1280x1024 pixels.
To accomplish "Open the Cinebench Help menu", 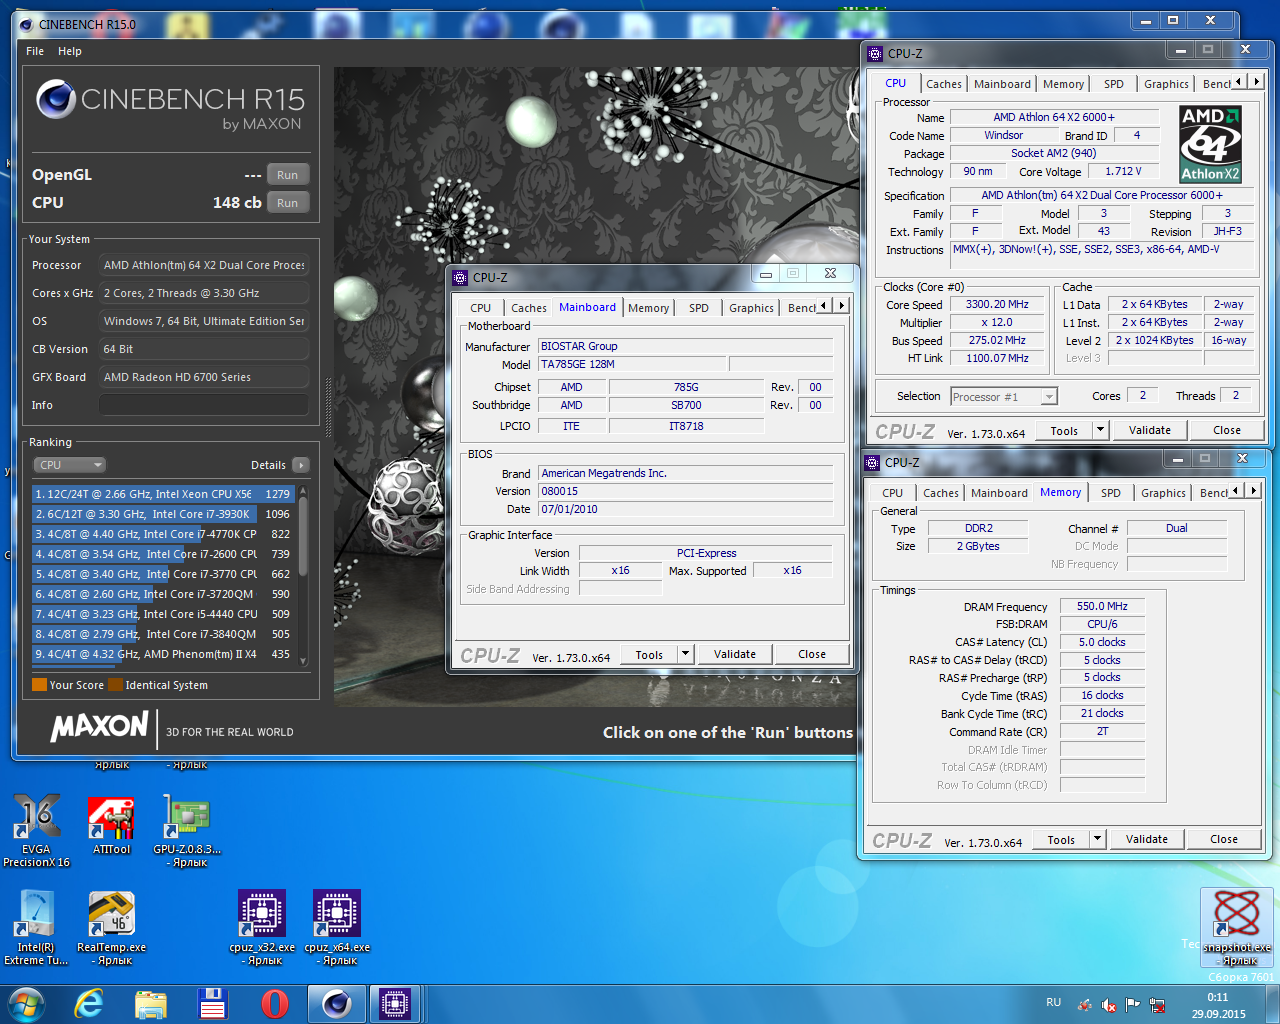I will (70, 51).
